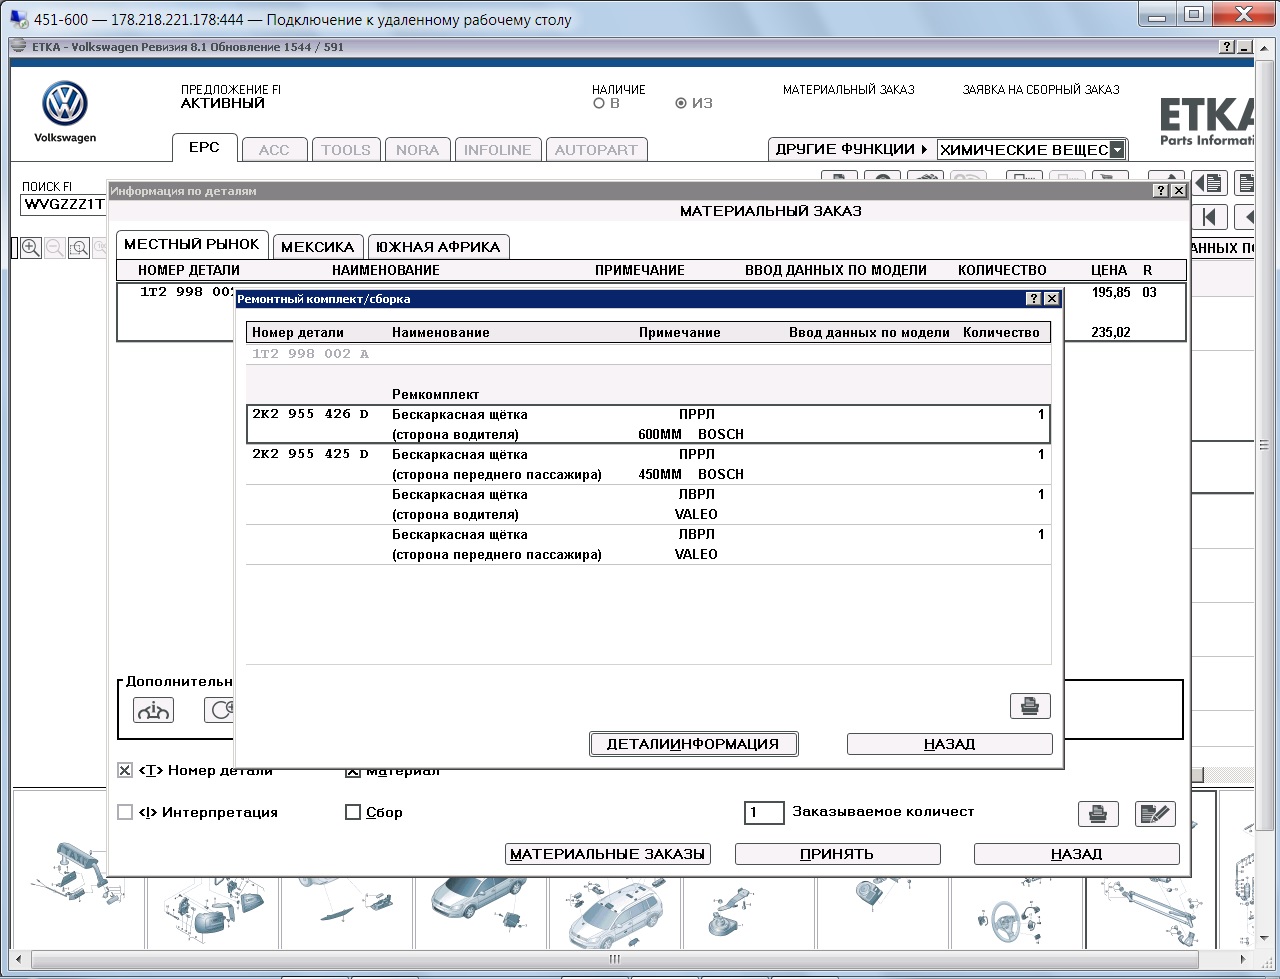
Task: Click НАЗАД in the repair kit dialog
Action: [x=950, y=744]
